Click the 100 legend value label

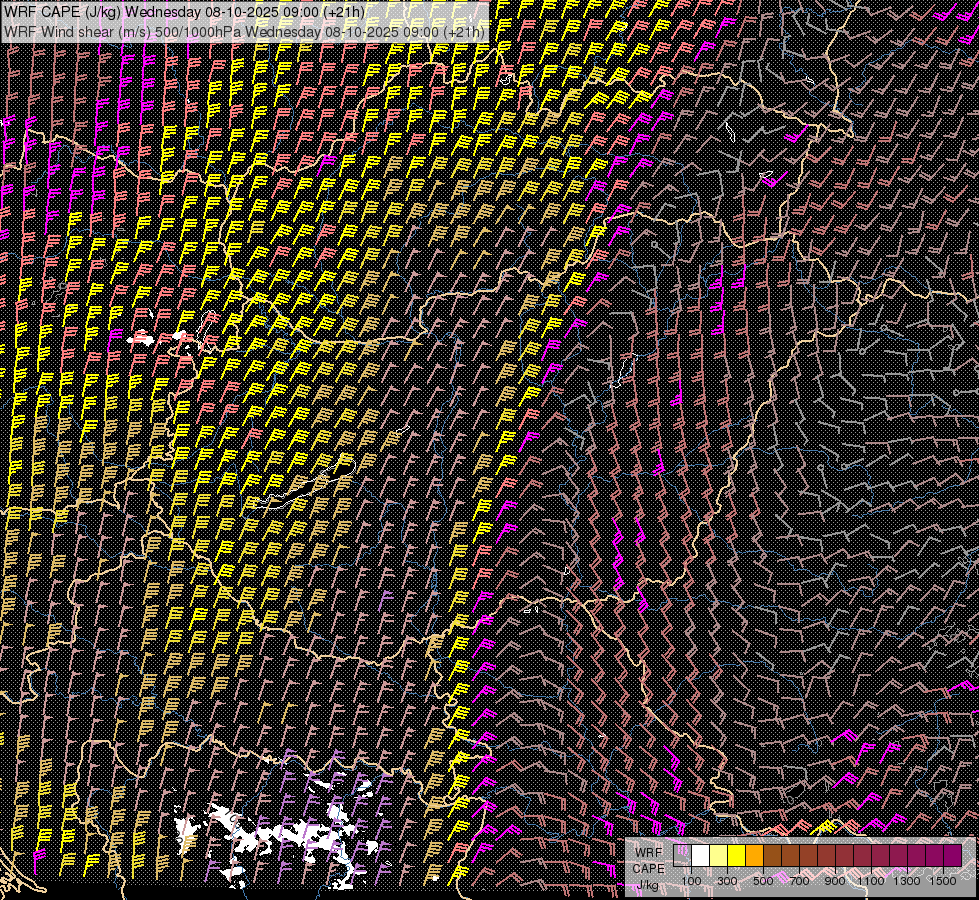pyautogui.click(x=691, y=881)
